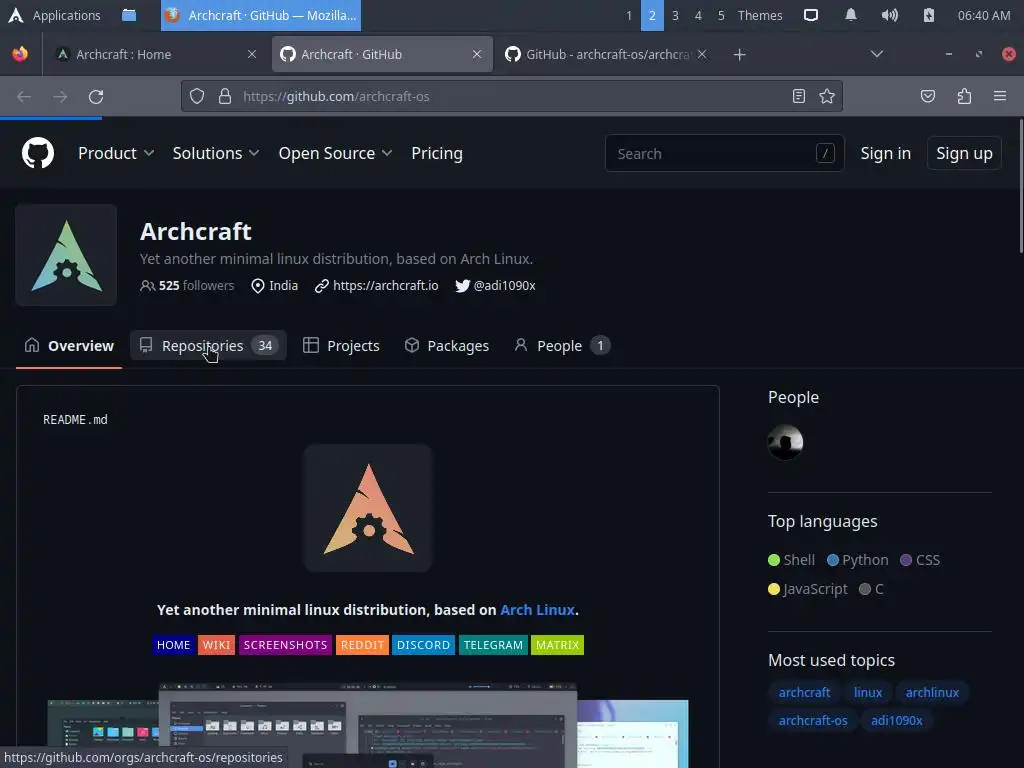The width and height of the screenshot is (1024, 768).
Task: Reload the page with refresh icon
Action: (96, 97)
